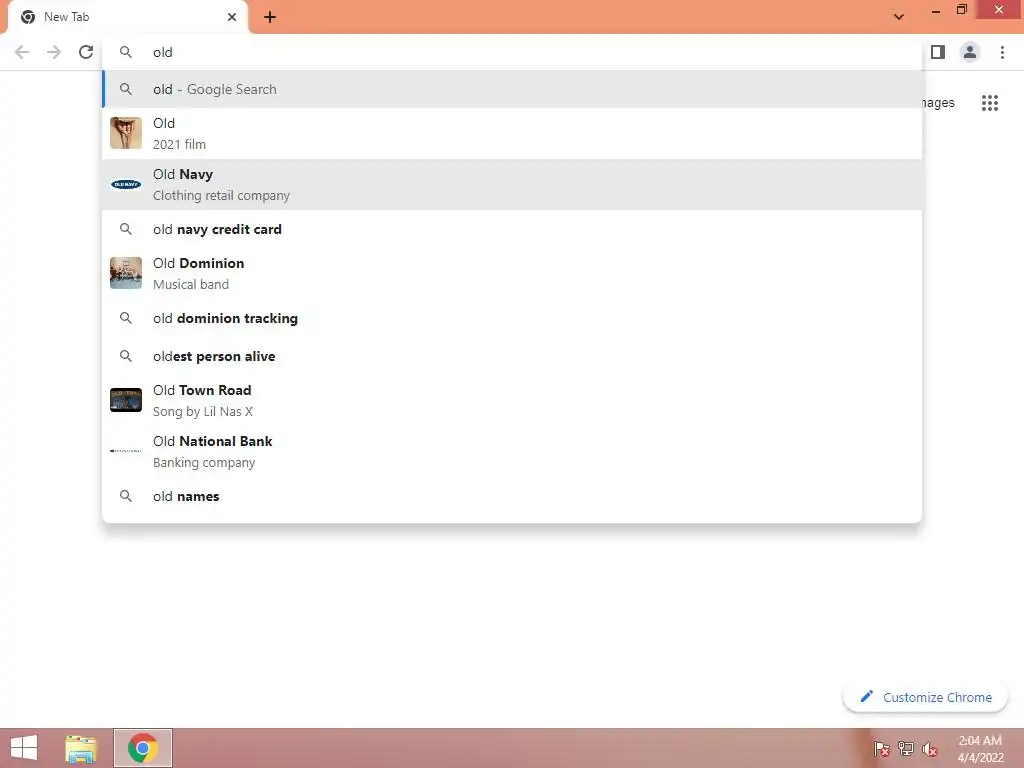Click search icon beside 'oldest person alive'

click(126, 356)
